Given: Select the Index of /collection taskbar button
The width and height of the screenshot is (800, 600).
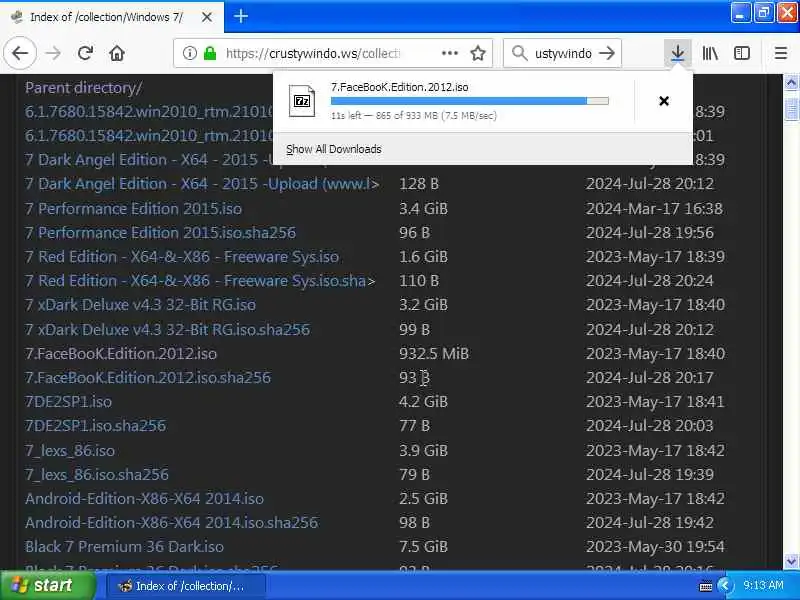Looking at the screenshot, I should coord(186,586).
